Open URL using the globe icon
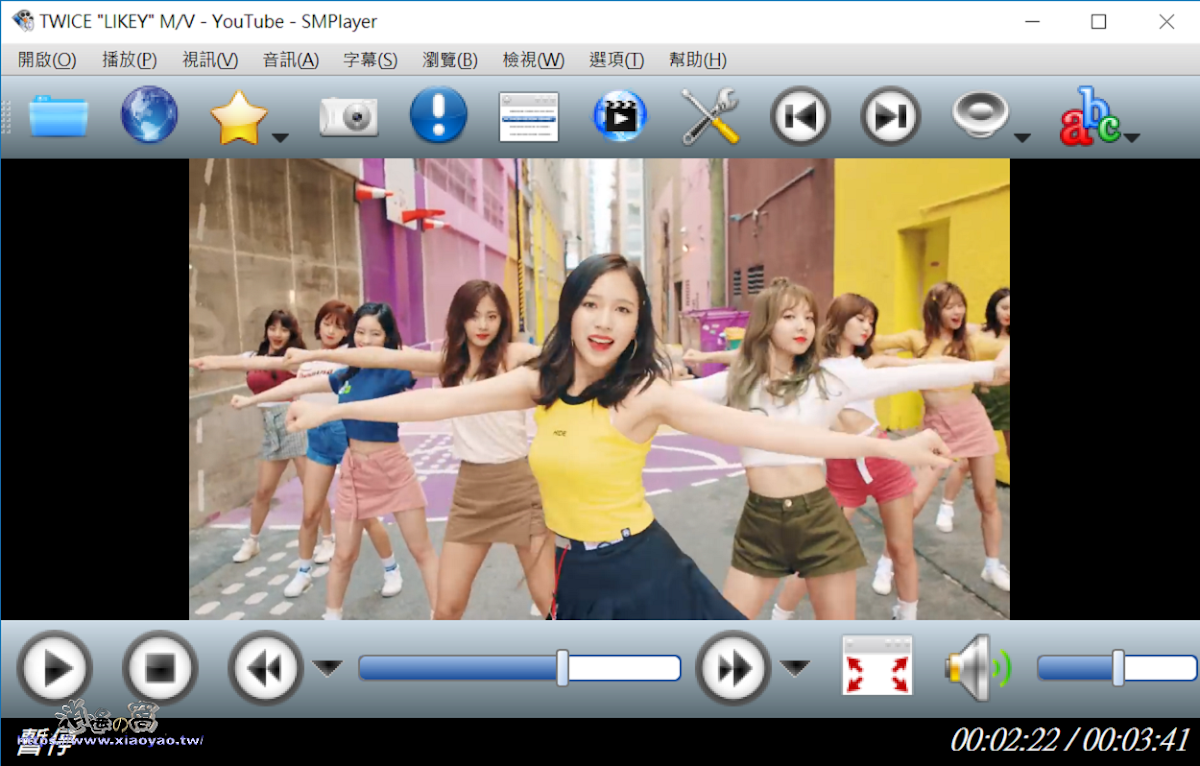 (x=149, y=115)
